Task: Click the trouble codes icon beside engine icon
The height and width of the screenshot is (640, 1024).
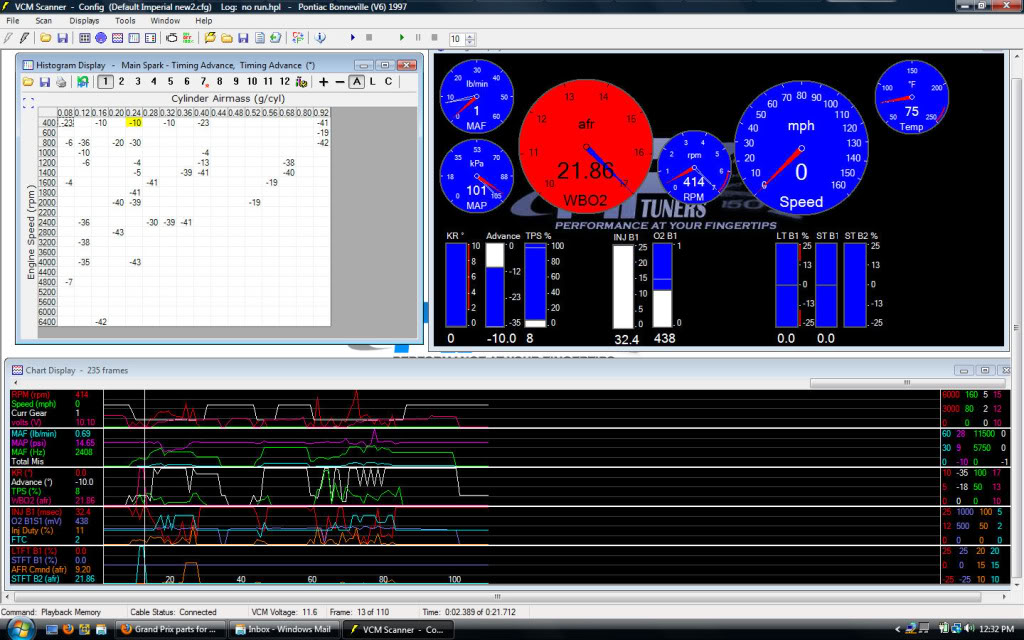Action: (187, 38)
